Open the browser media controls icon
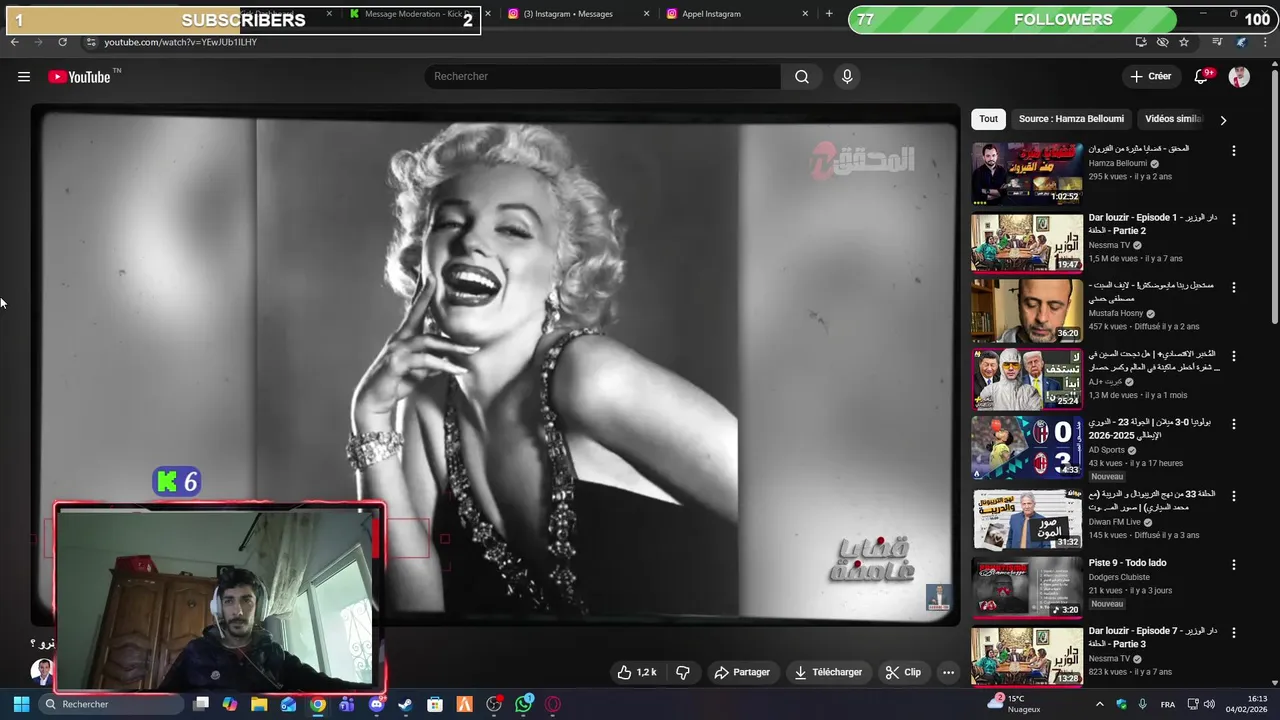This screenshot has width=1280, height=720. [x=1217, y=42]
